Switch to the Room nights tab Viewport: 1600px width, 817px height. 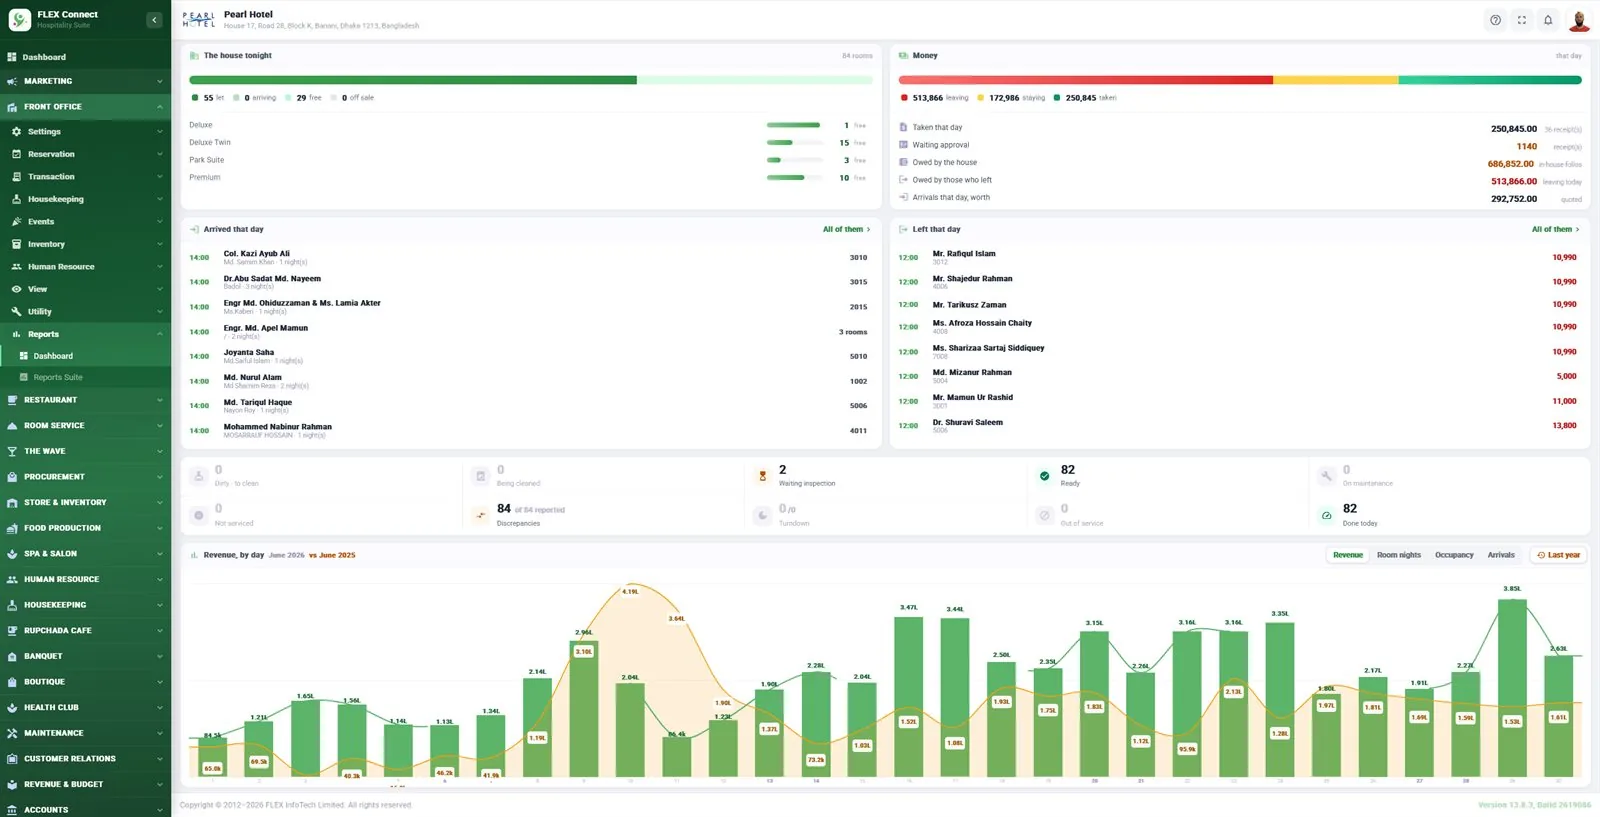click(1399, 555)
